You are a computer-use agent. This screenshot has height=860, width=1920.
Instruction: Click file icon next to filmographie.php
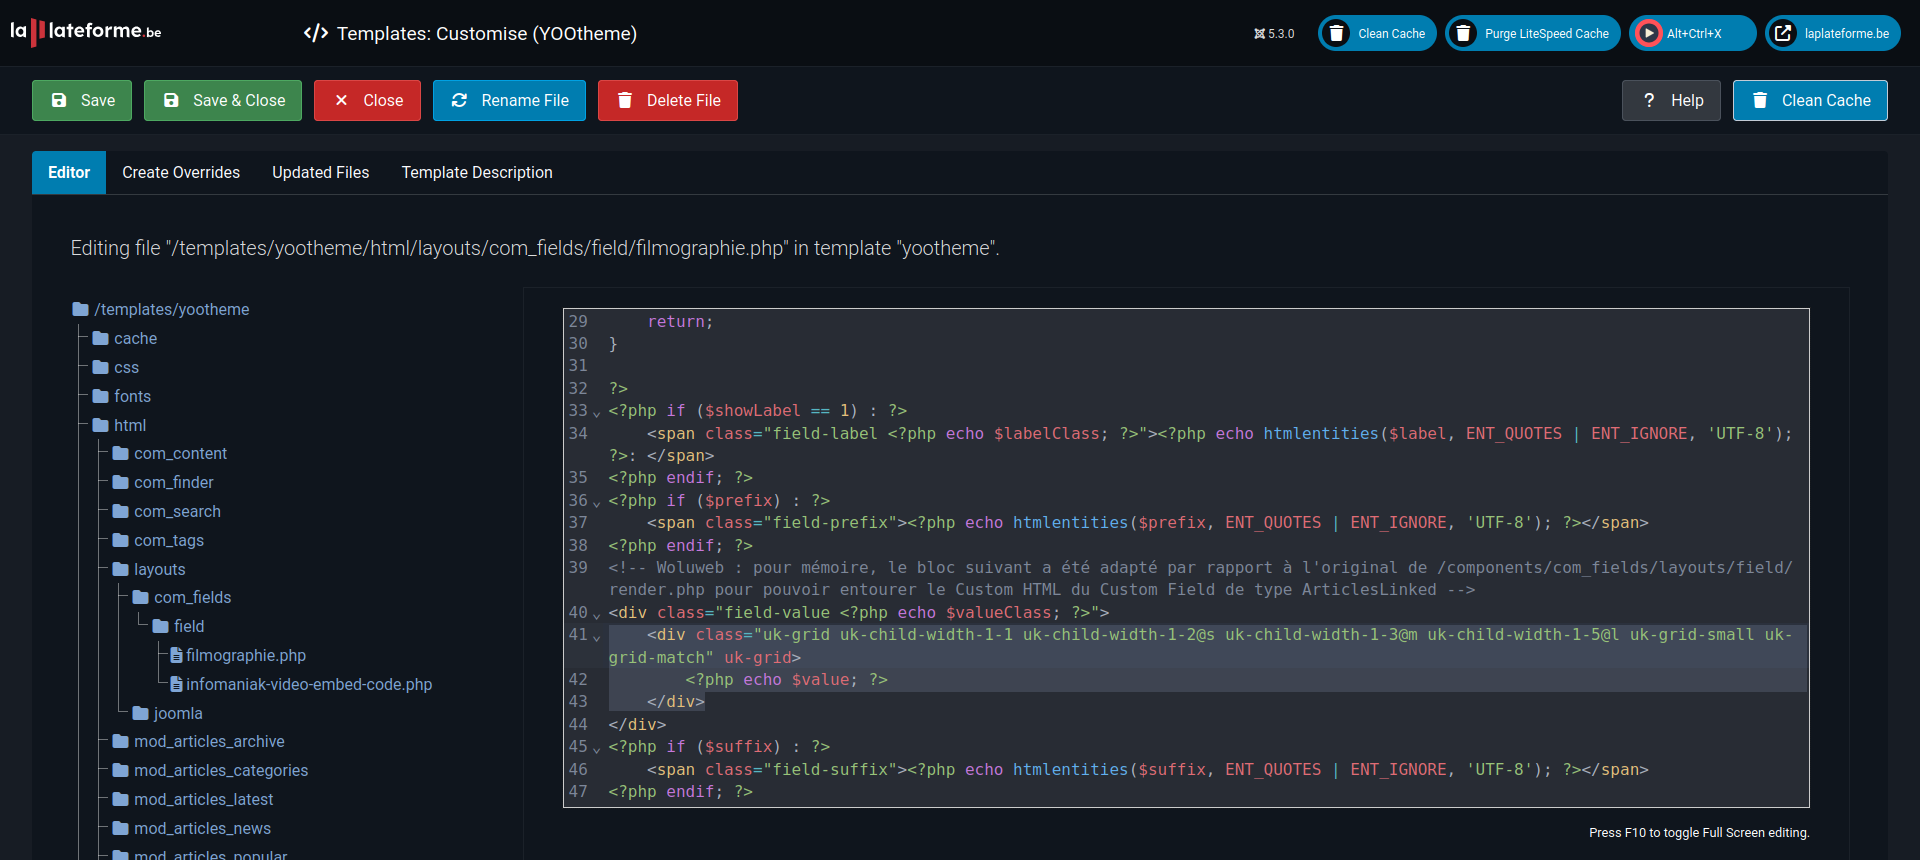click(177, 655)
